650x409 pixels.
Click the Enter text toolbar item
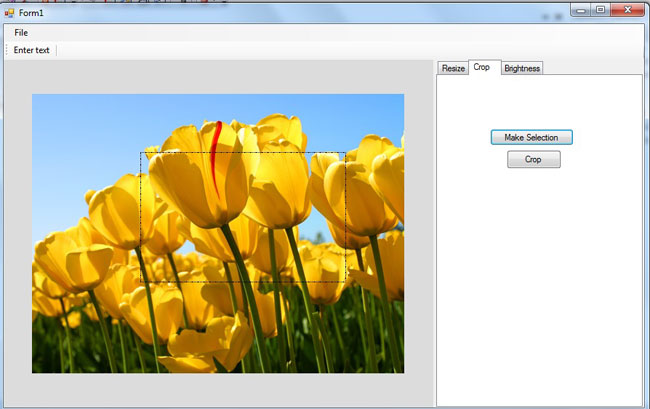pos(32,50)
